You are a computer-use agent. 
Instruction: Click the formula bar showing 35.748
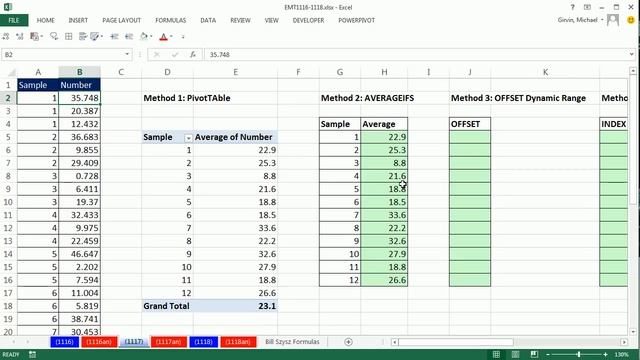point(416,54)
